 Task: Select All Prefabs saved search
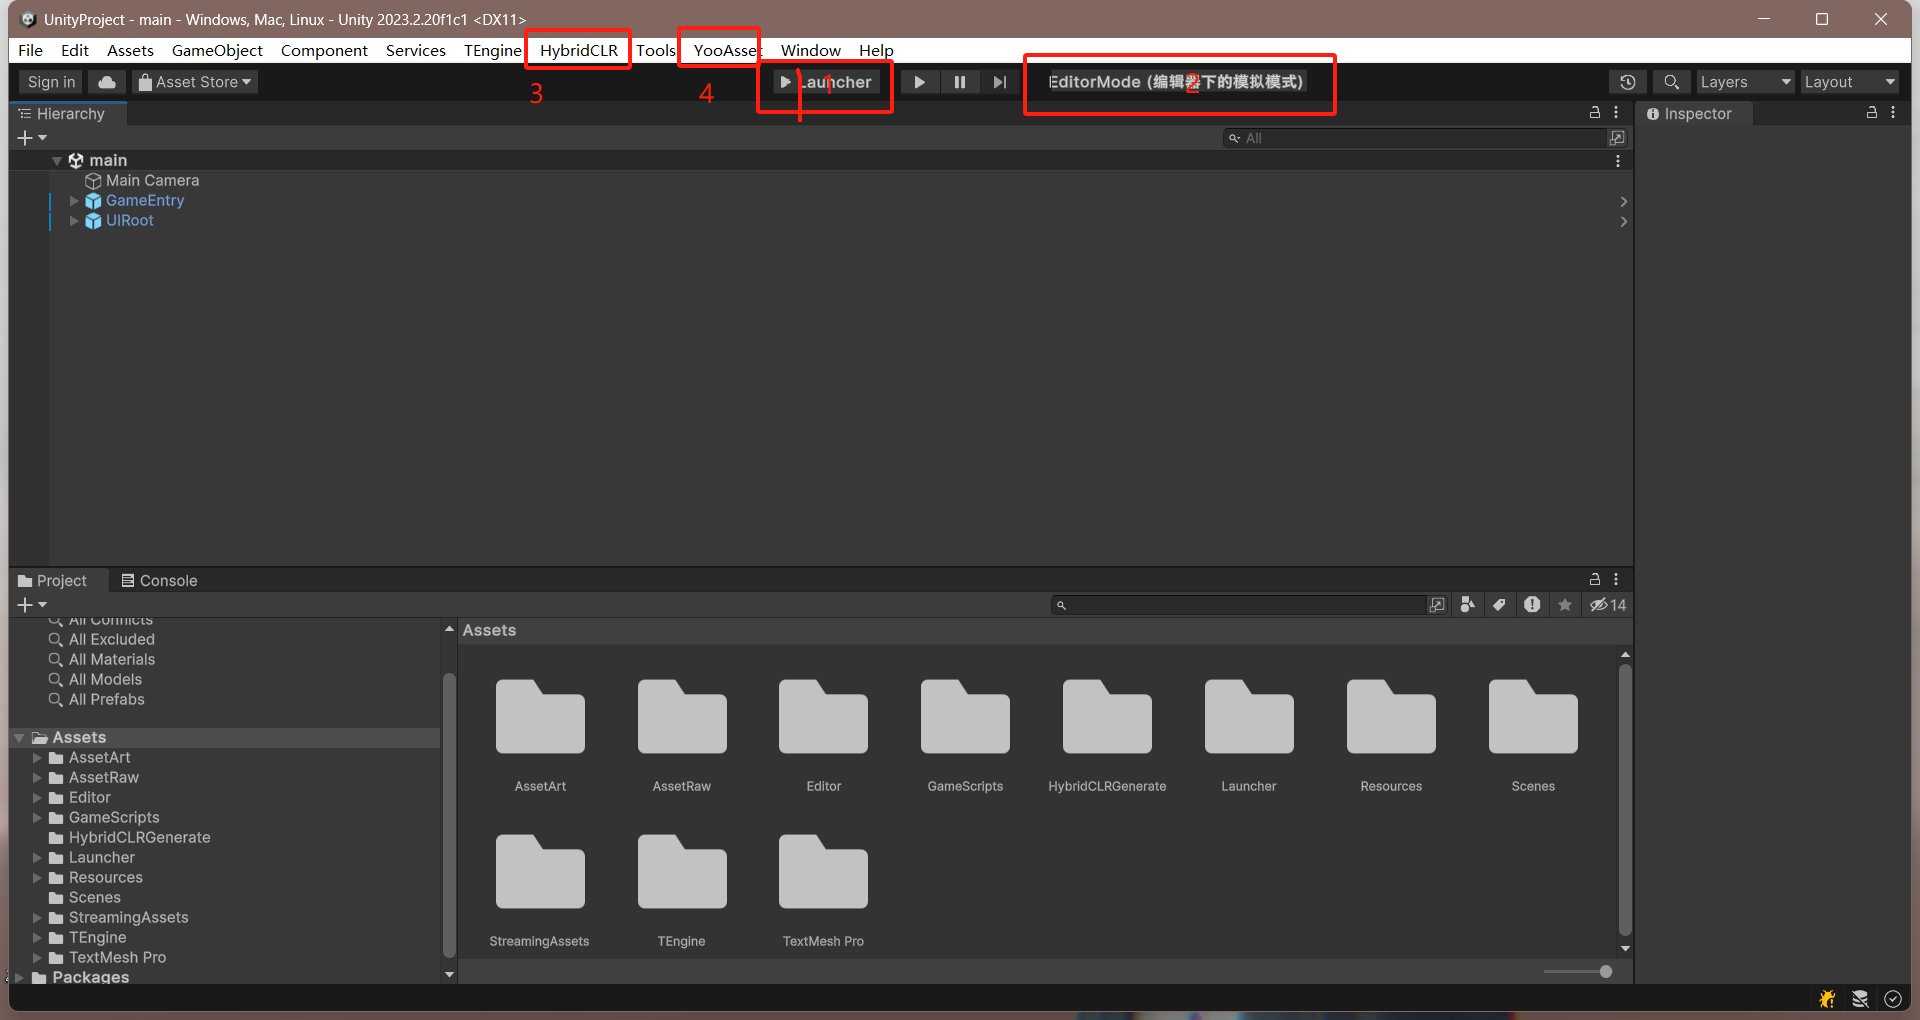pos(106,700)
